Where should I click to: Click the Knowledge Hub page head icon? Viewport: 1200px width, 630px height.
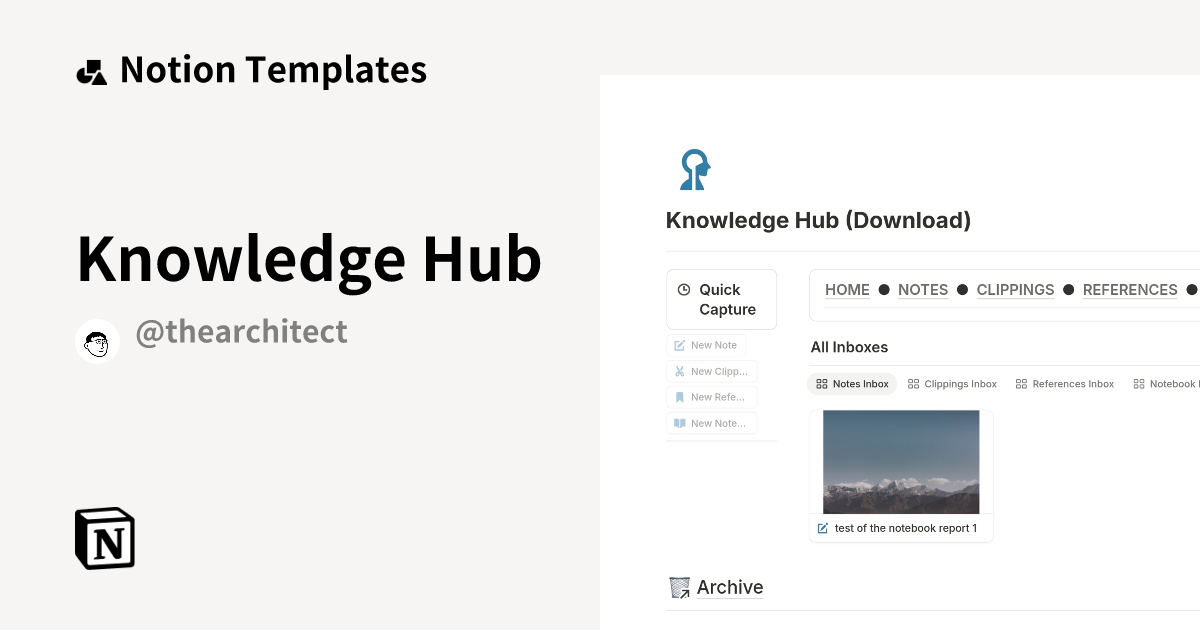pyautogui.click(x=694, y=169)
